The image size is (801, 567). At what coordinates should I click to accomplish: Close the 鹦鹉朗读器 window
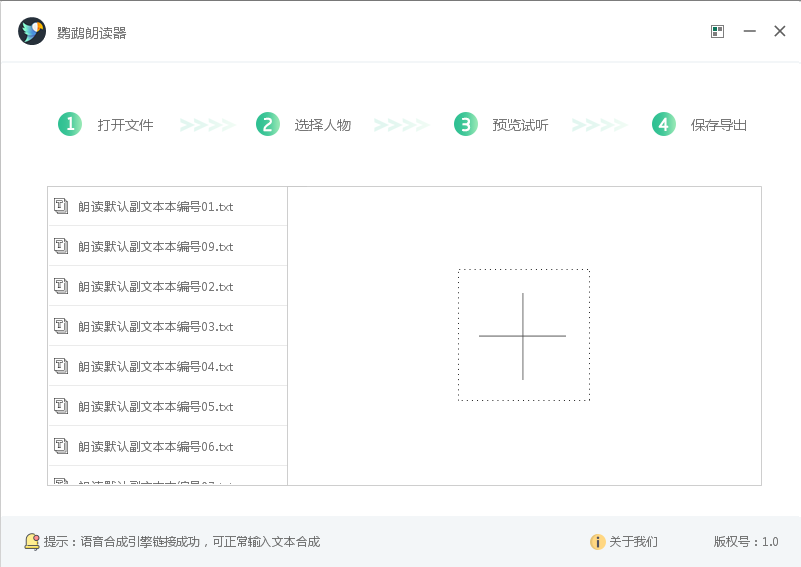click(x=780, y=32)
